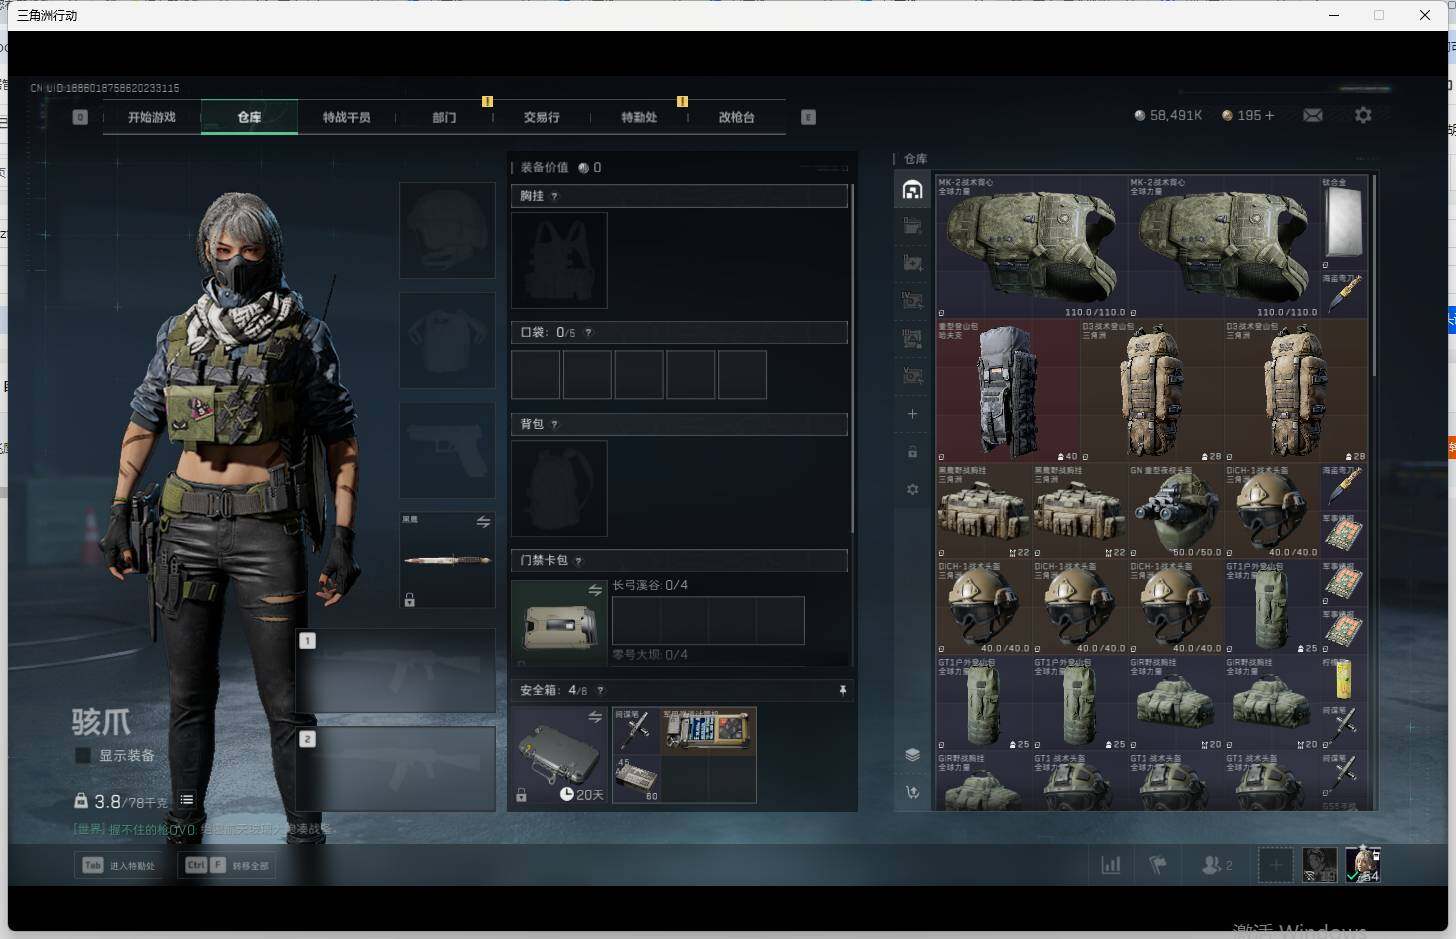
Task: Click the swap icon on knife slot
Action: (x=483, y=522)
